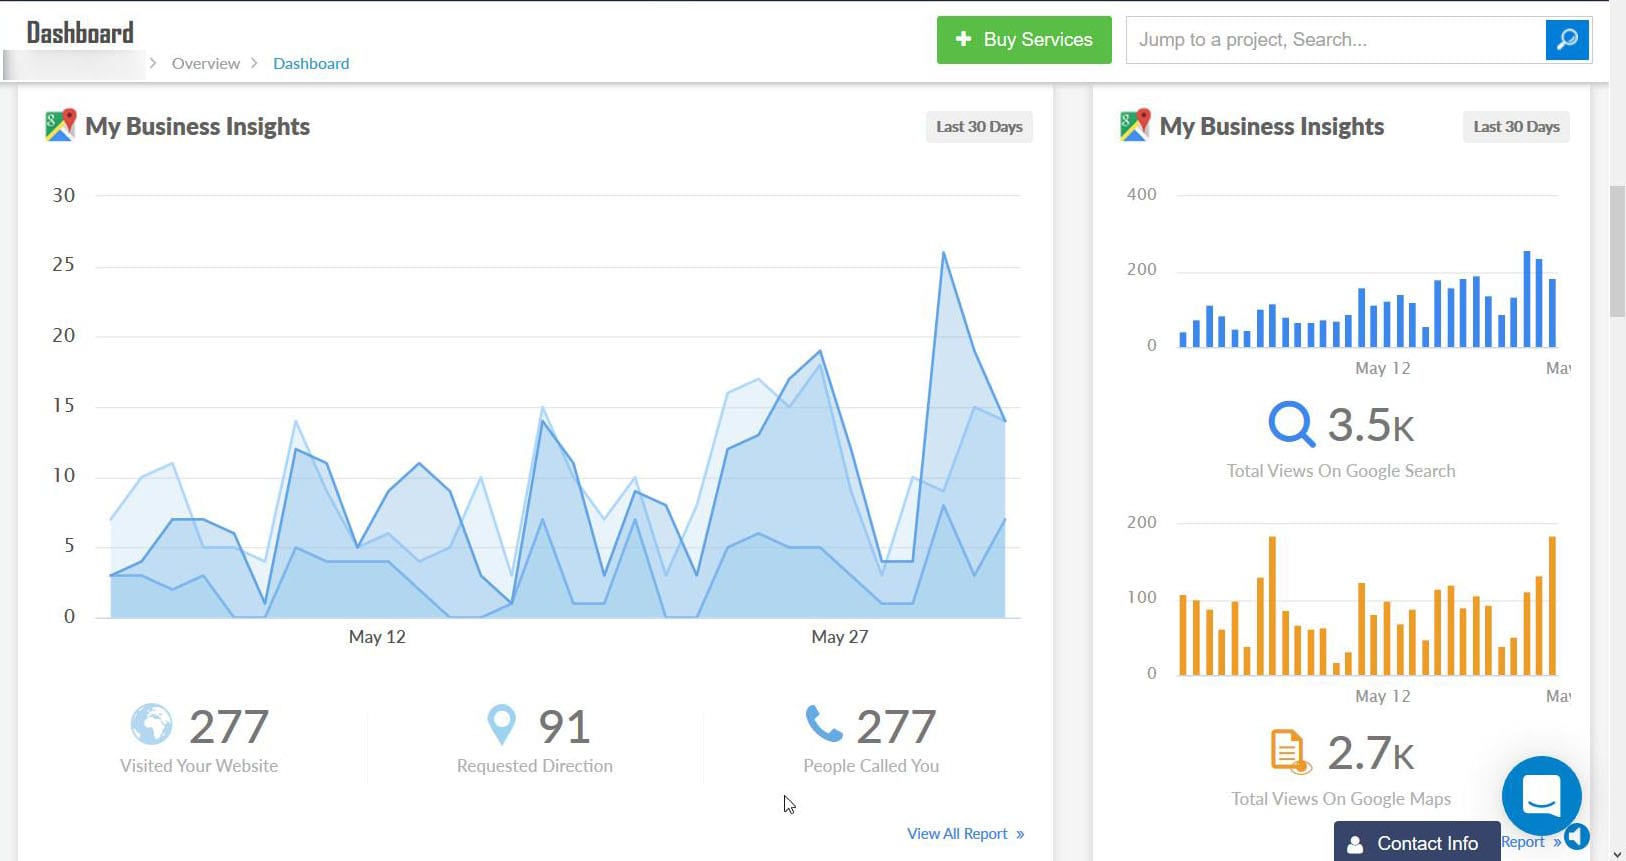Click the Google Search magnifier icon beside 3.5K
This screenshot has height=861, width=1626.
tap(1291, 424)
